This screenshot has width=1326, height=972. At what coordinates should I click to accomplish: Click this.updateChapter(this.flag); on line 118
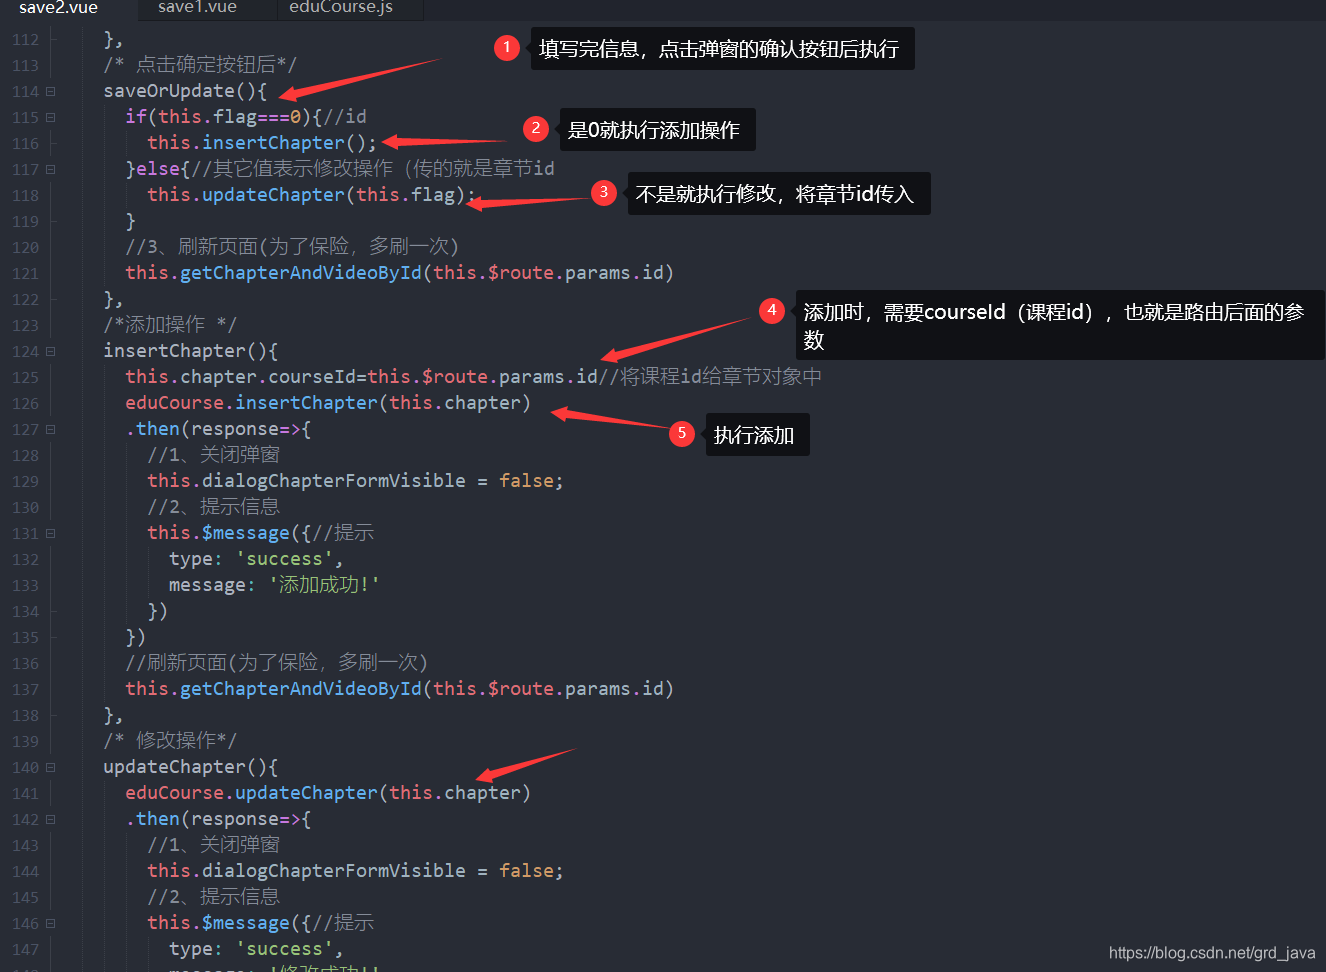click(x=311, y=195)
